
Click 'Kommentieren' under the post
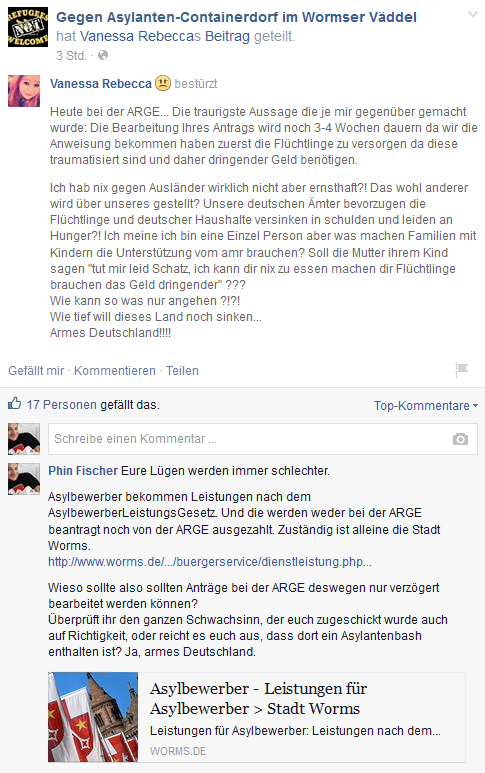click(x=114, y=371)
